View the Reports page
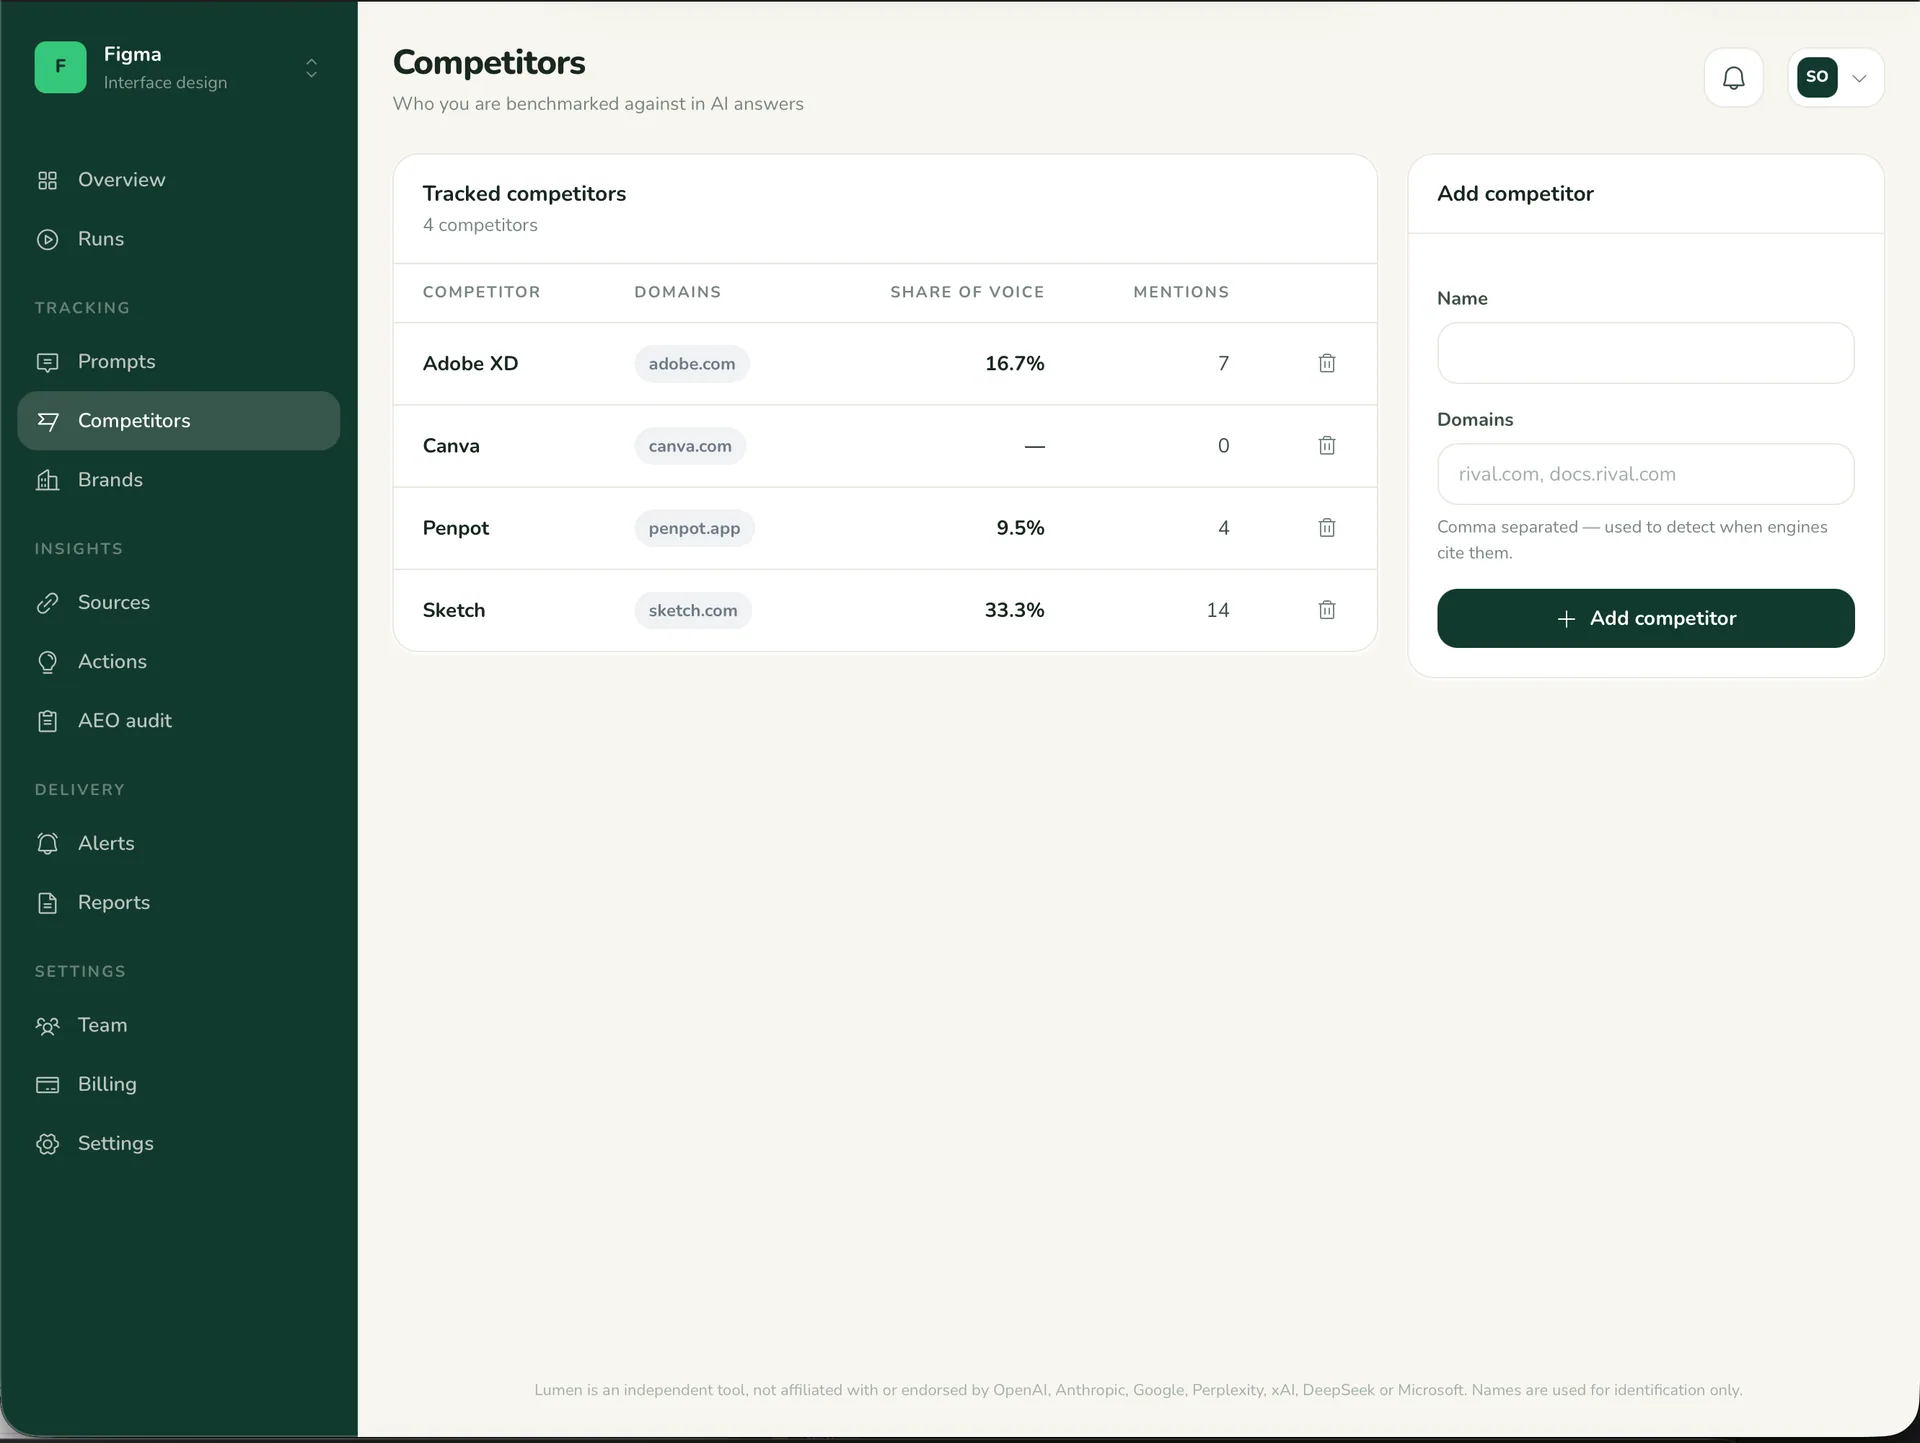1920x1443 pixels. pyautogui.click(x=178, y=902)
